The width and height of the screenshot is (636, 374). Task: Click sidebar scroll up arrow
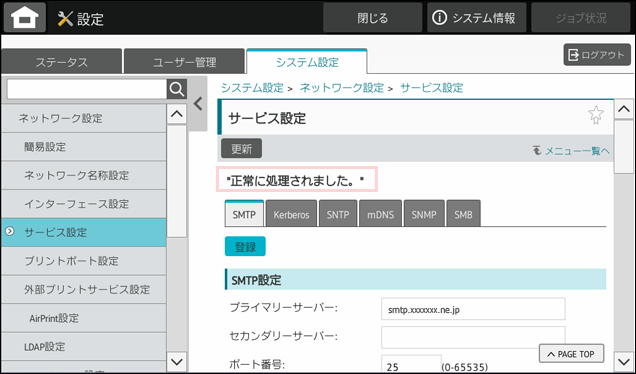click(177, 114)
